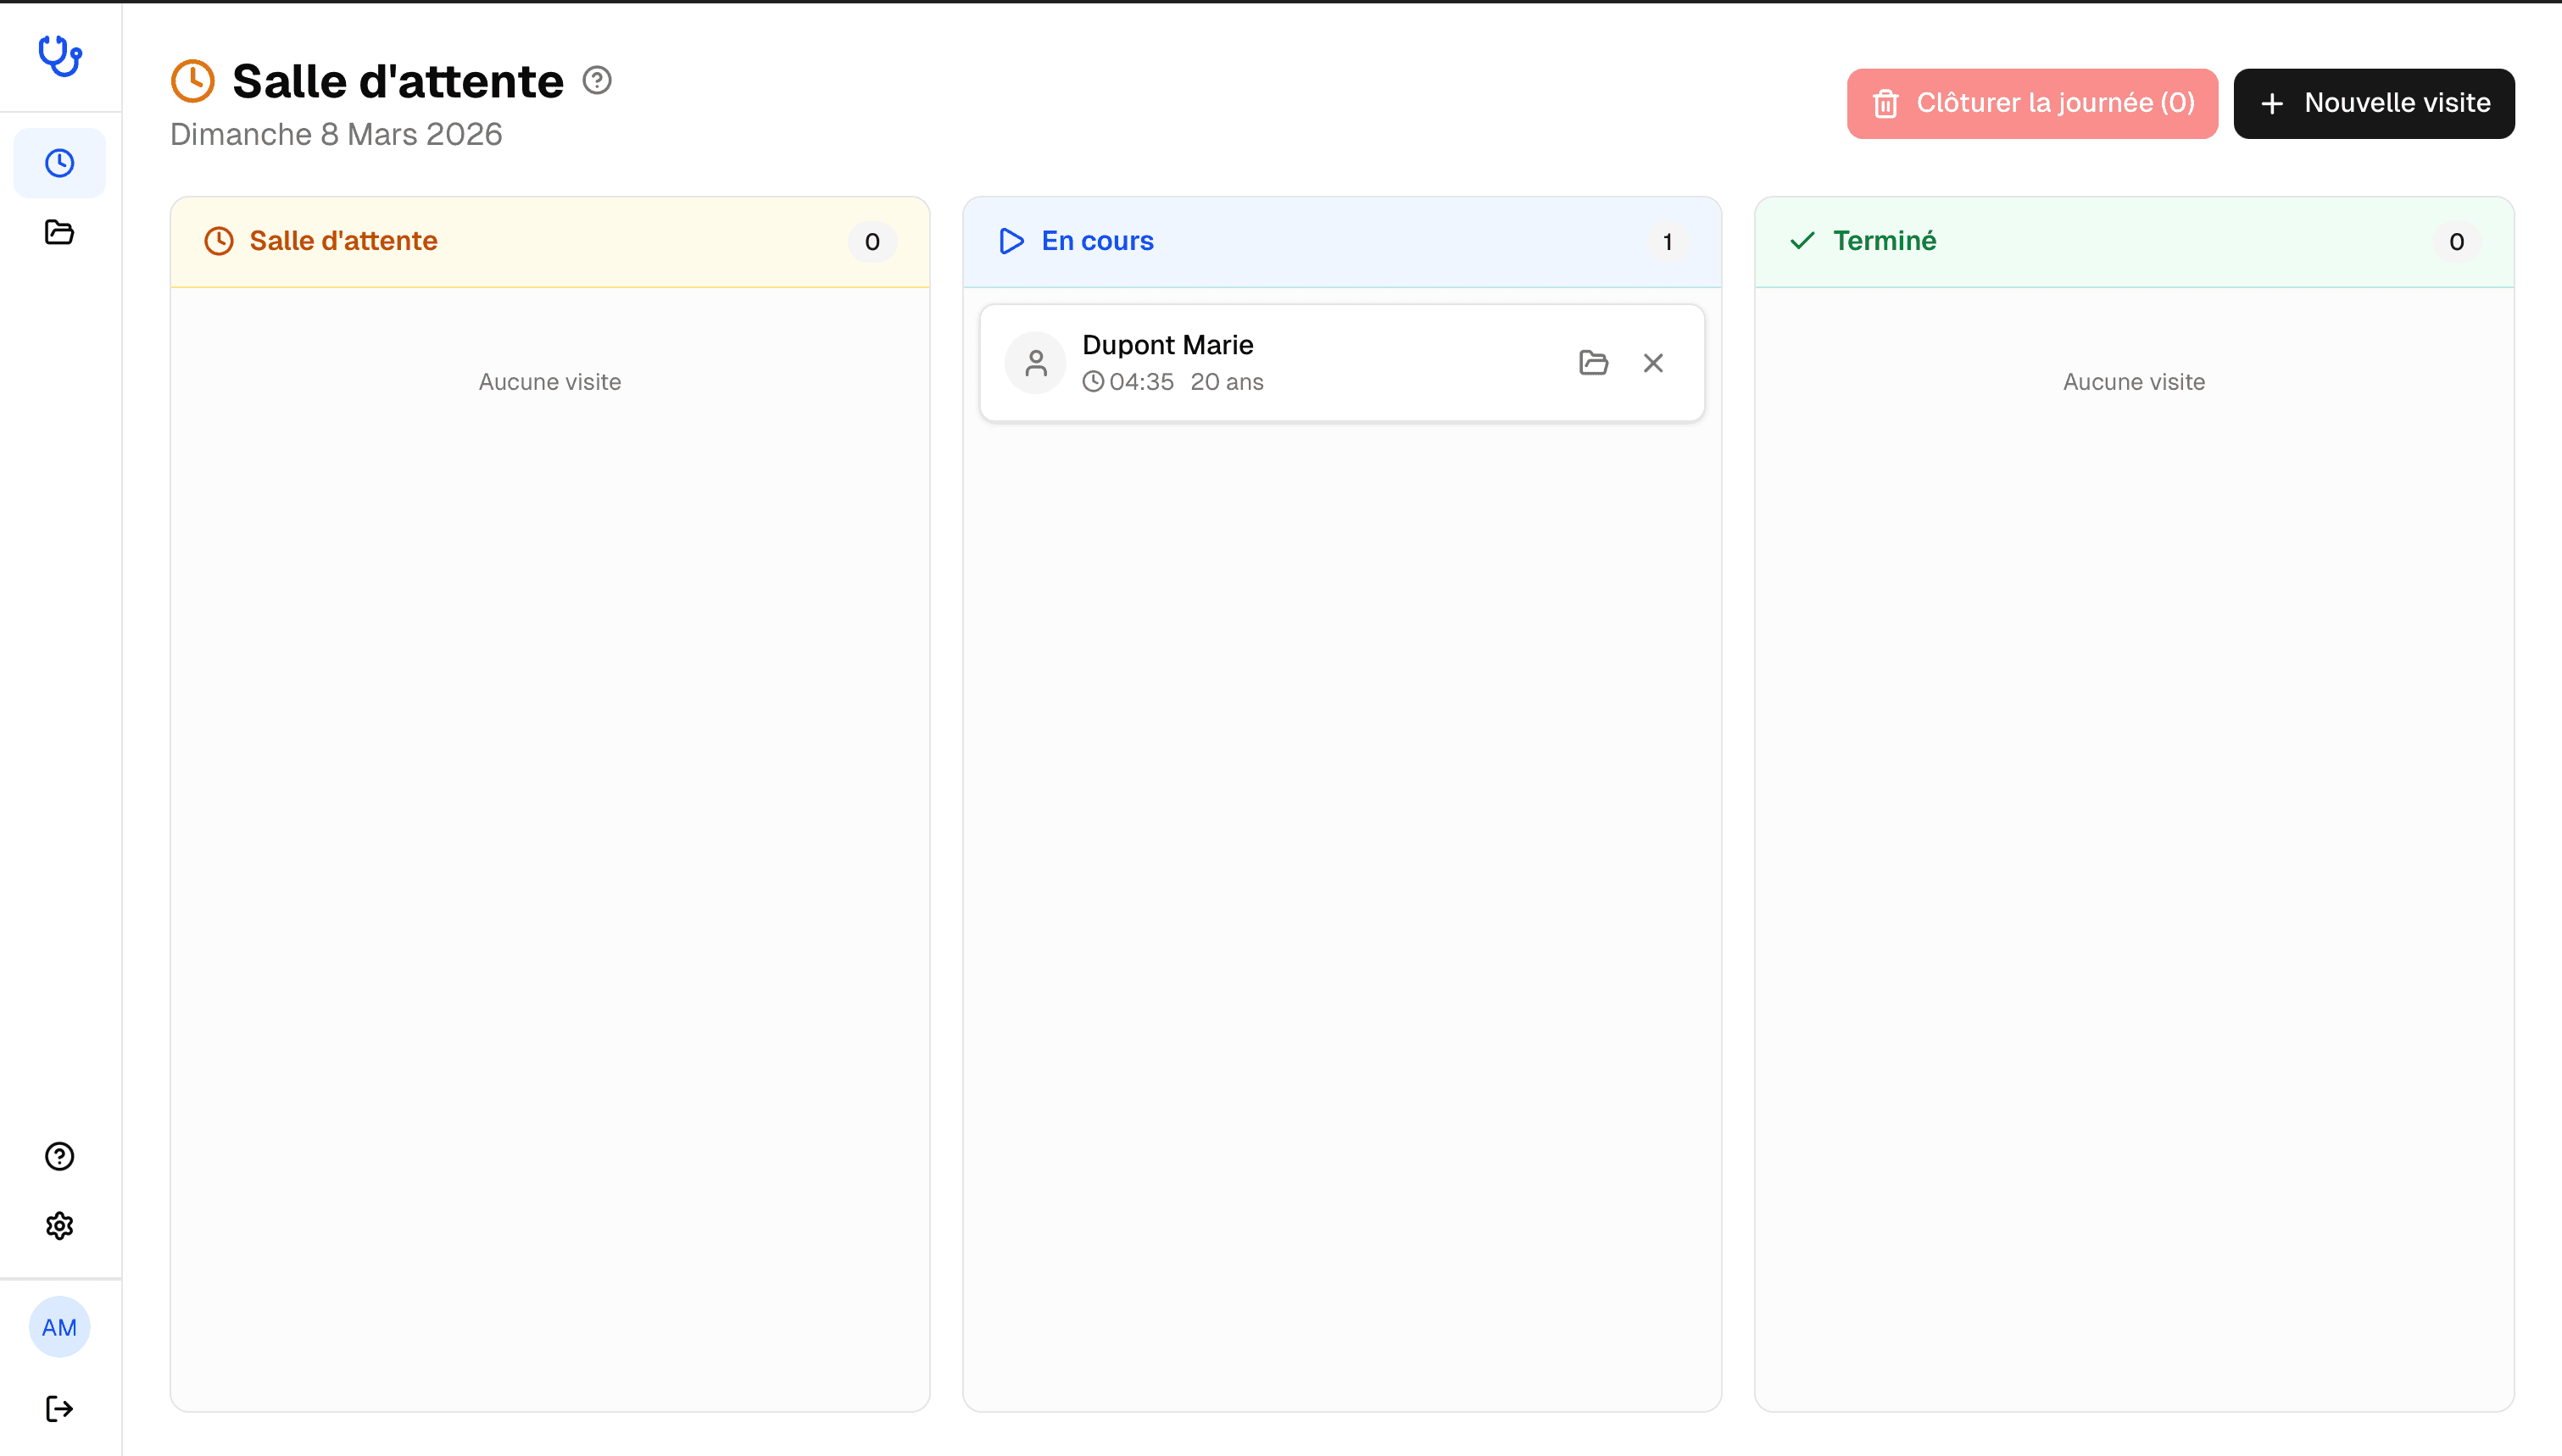Click the Salle d'attente count badge
The height and width of the screenshot is (1456, 2562).
872,242
